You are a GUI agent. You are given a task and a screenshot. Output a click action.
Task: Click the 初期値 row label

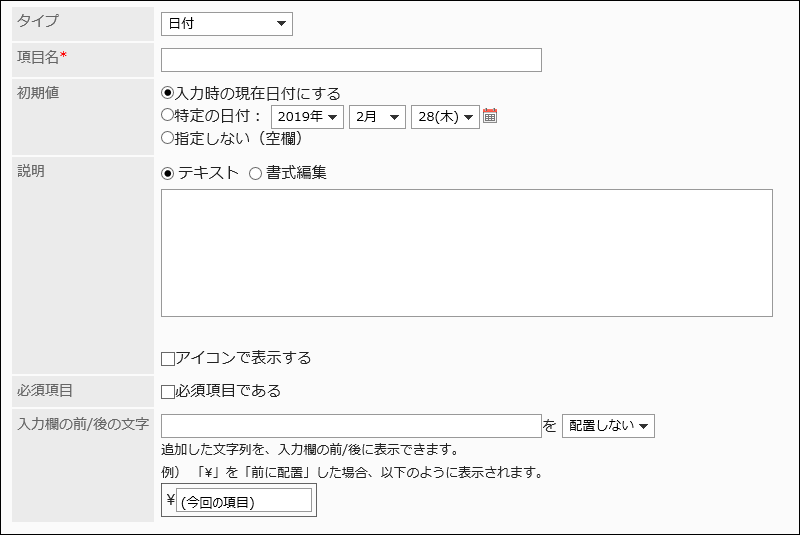(38, 93)
